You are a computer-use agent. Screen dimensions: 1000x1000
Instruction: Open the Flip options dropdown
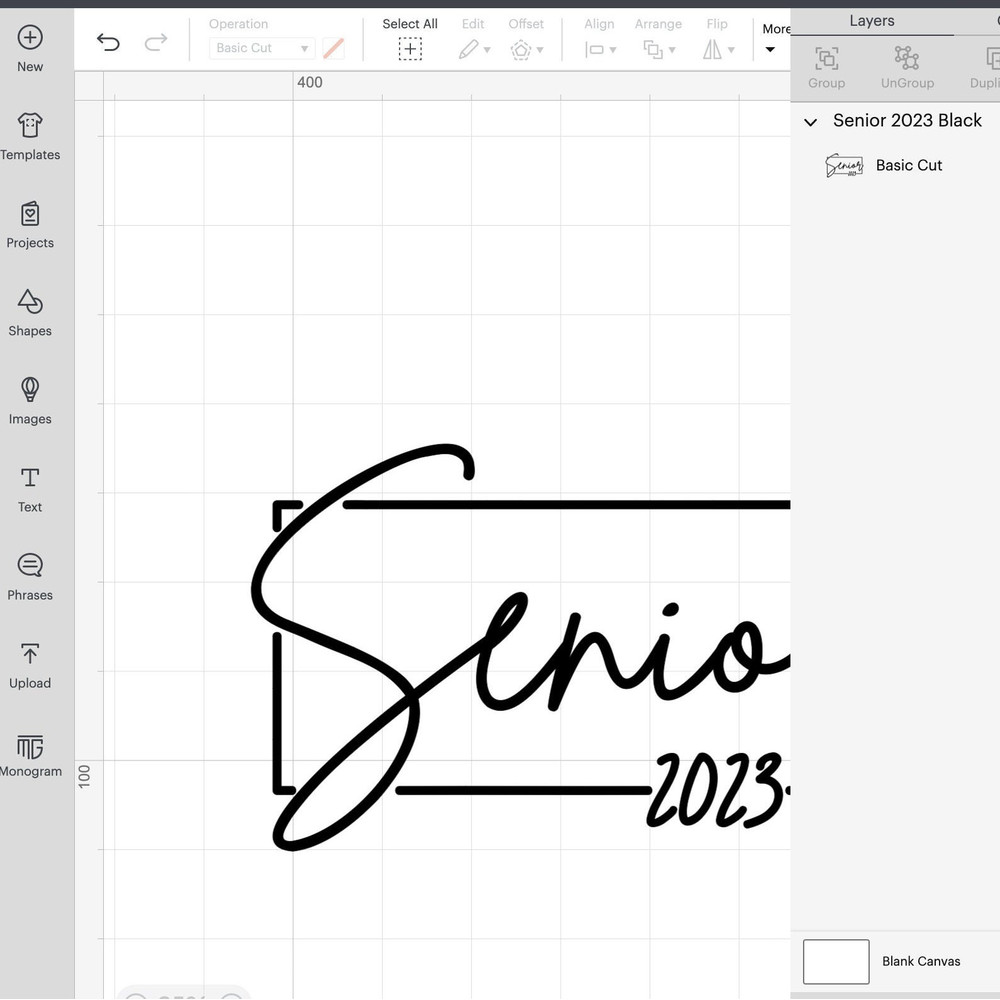click(718, 47)
